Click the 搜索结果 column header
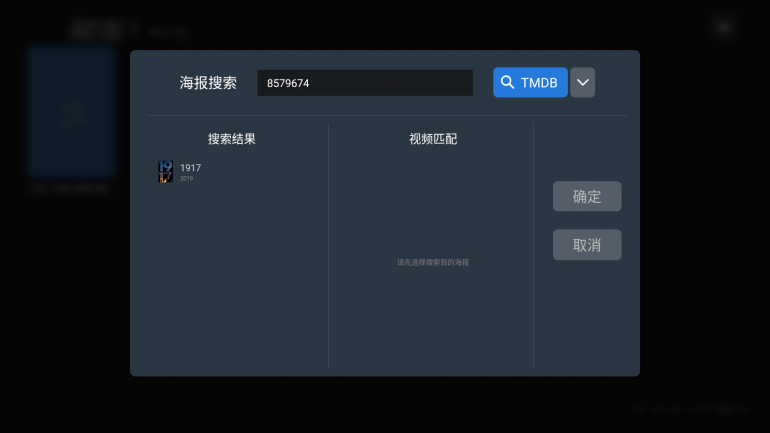 pos(238,139)
